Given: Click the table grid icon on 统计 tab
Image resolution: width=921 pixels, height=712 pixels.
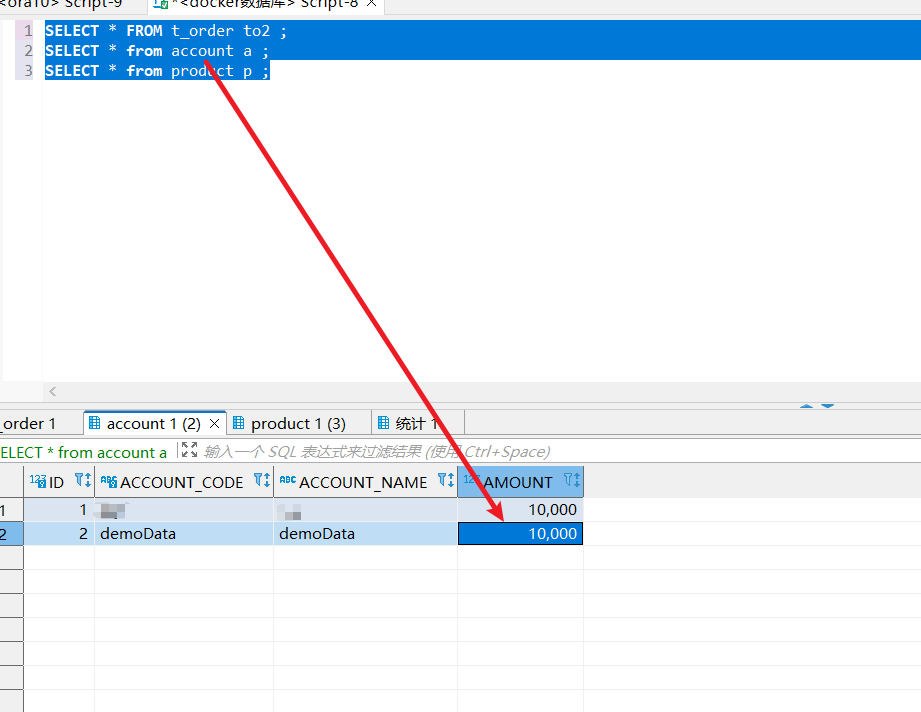Looking at the screenshot, I should point(383,423).
